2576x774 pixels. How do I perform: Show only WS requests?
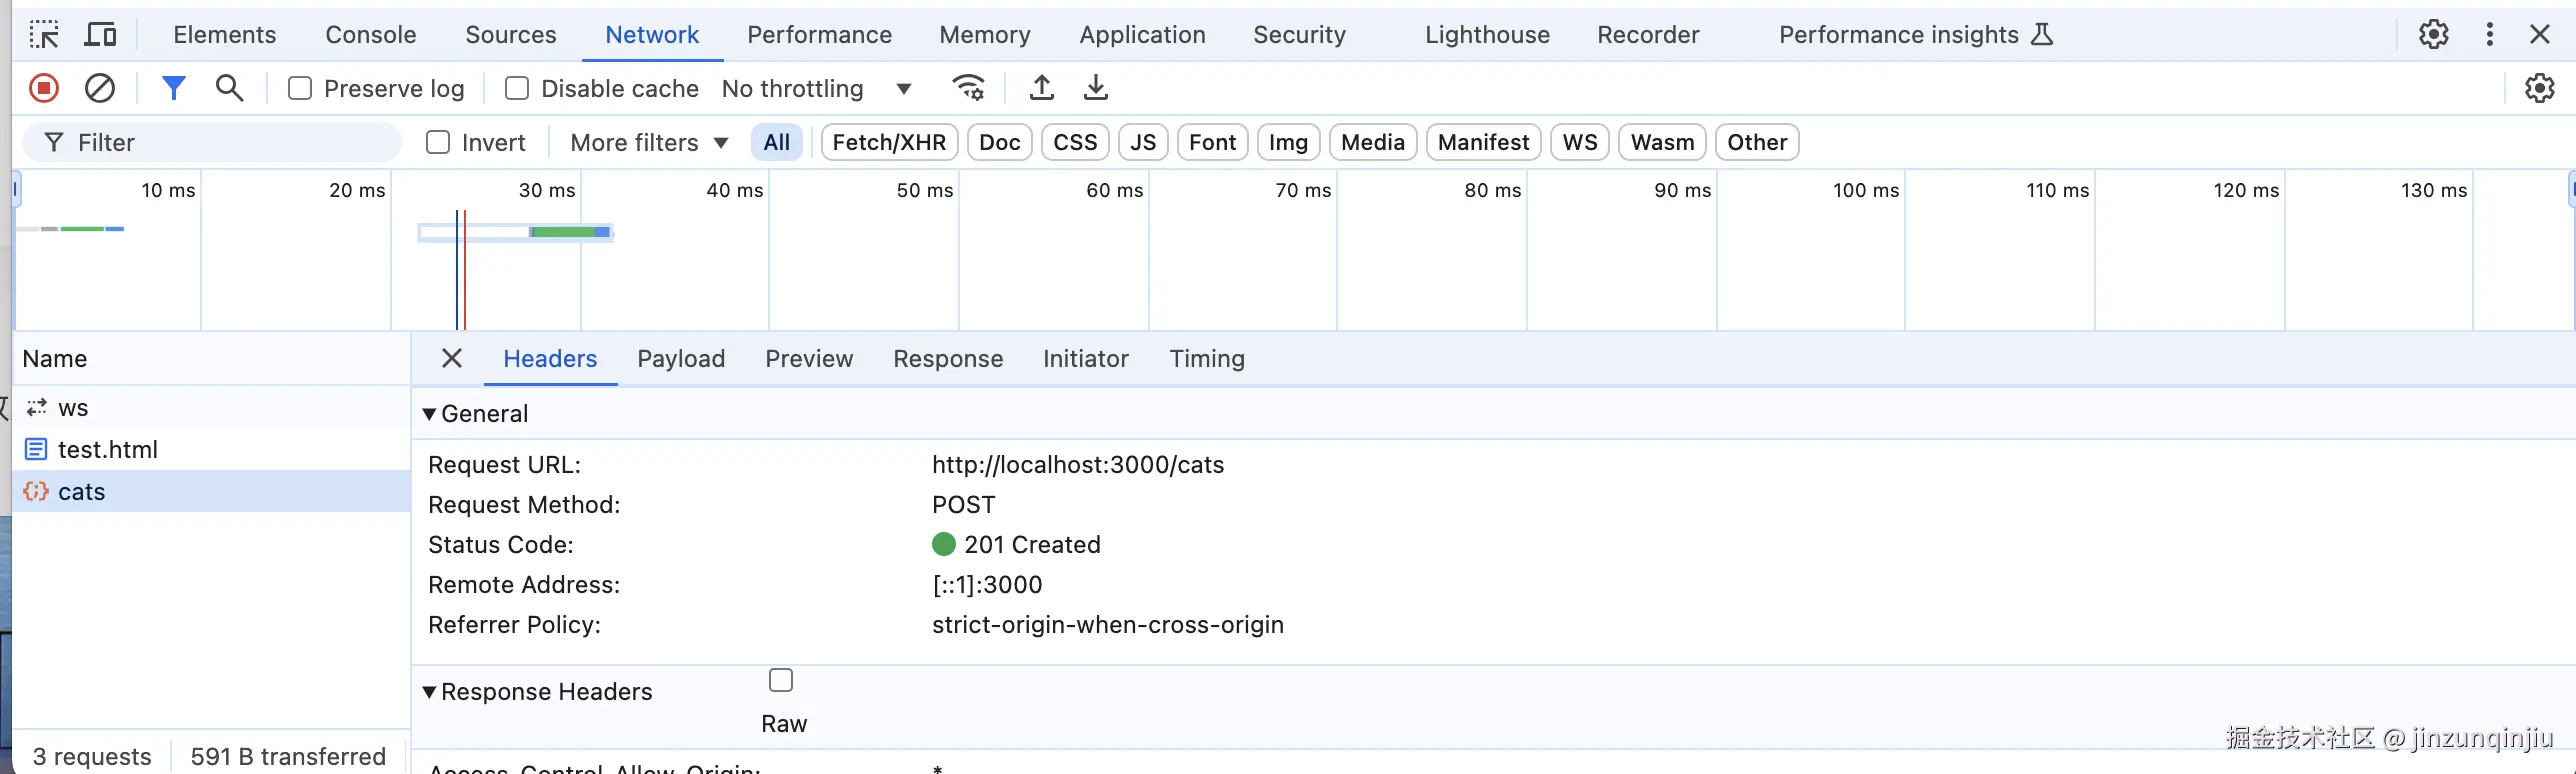click(x=1579, y=143)
